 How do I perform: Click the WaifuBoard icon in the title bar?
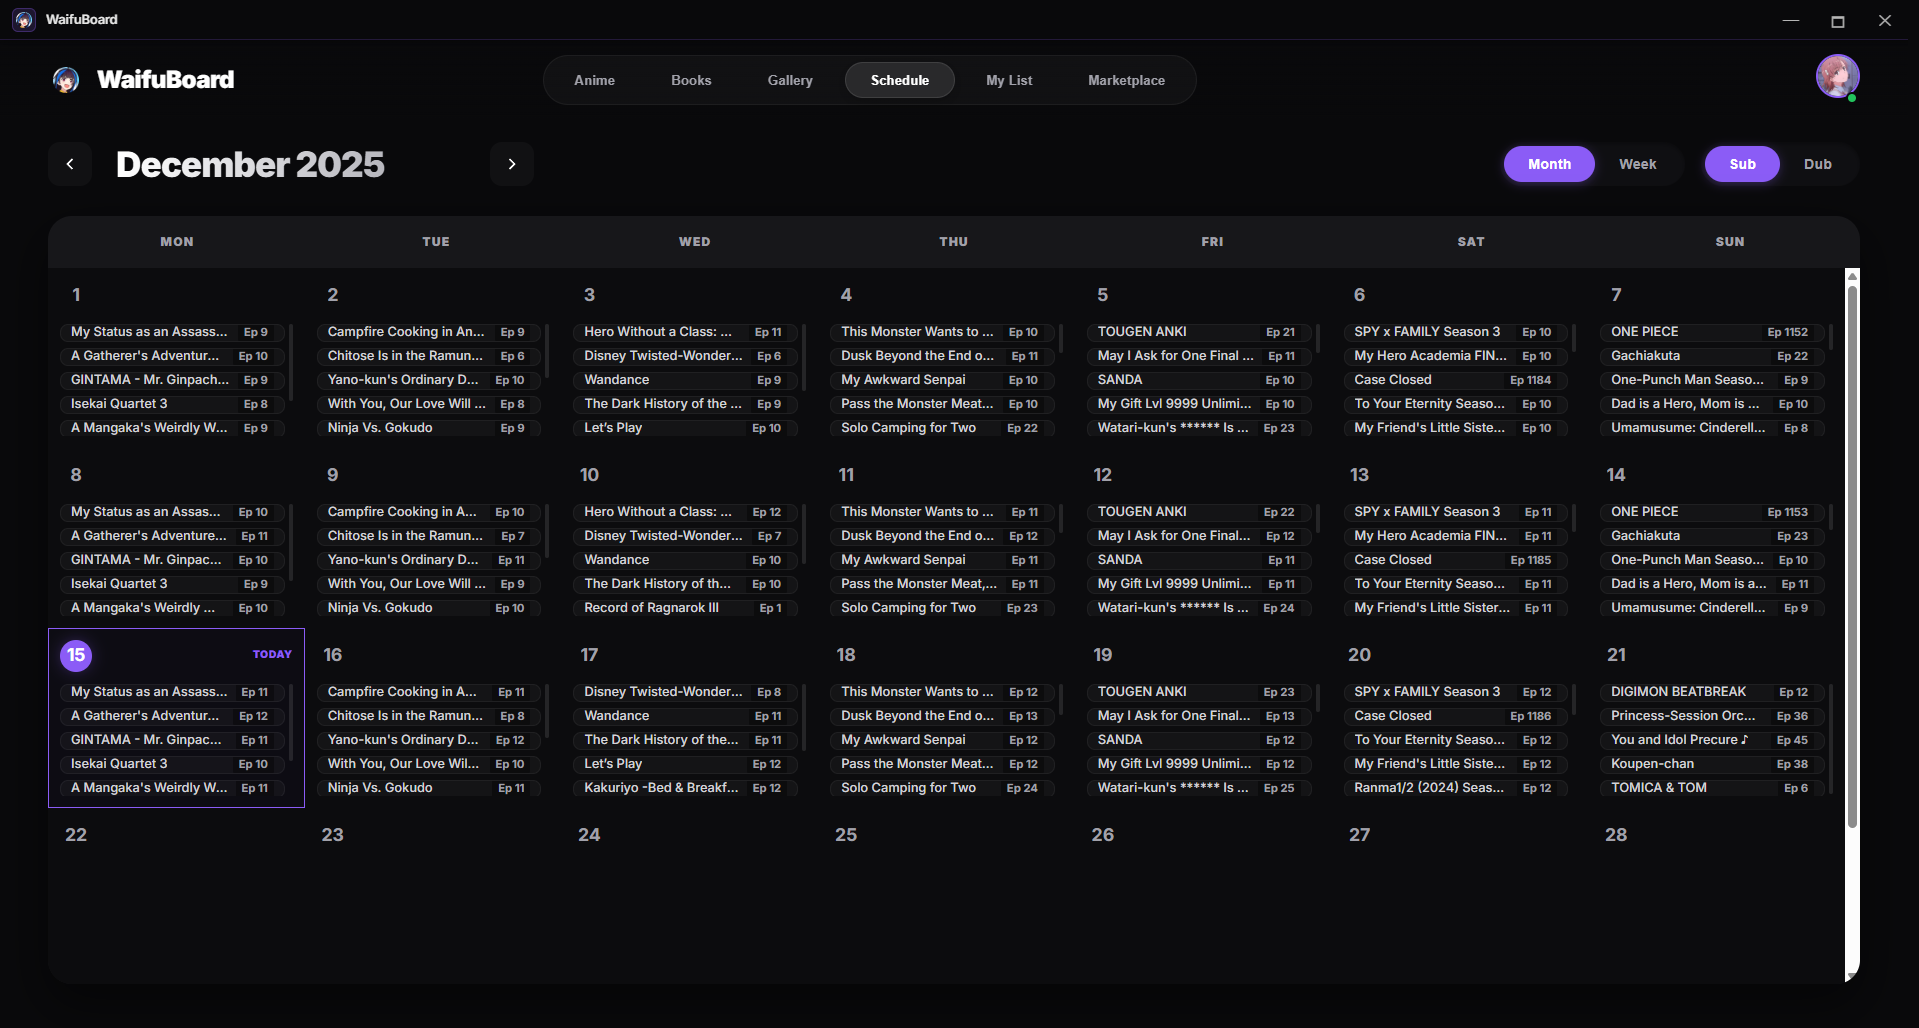tap(23, 19)
